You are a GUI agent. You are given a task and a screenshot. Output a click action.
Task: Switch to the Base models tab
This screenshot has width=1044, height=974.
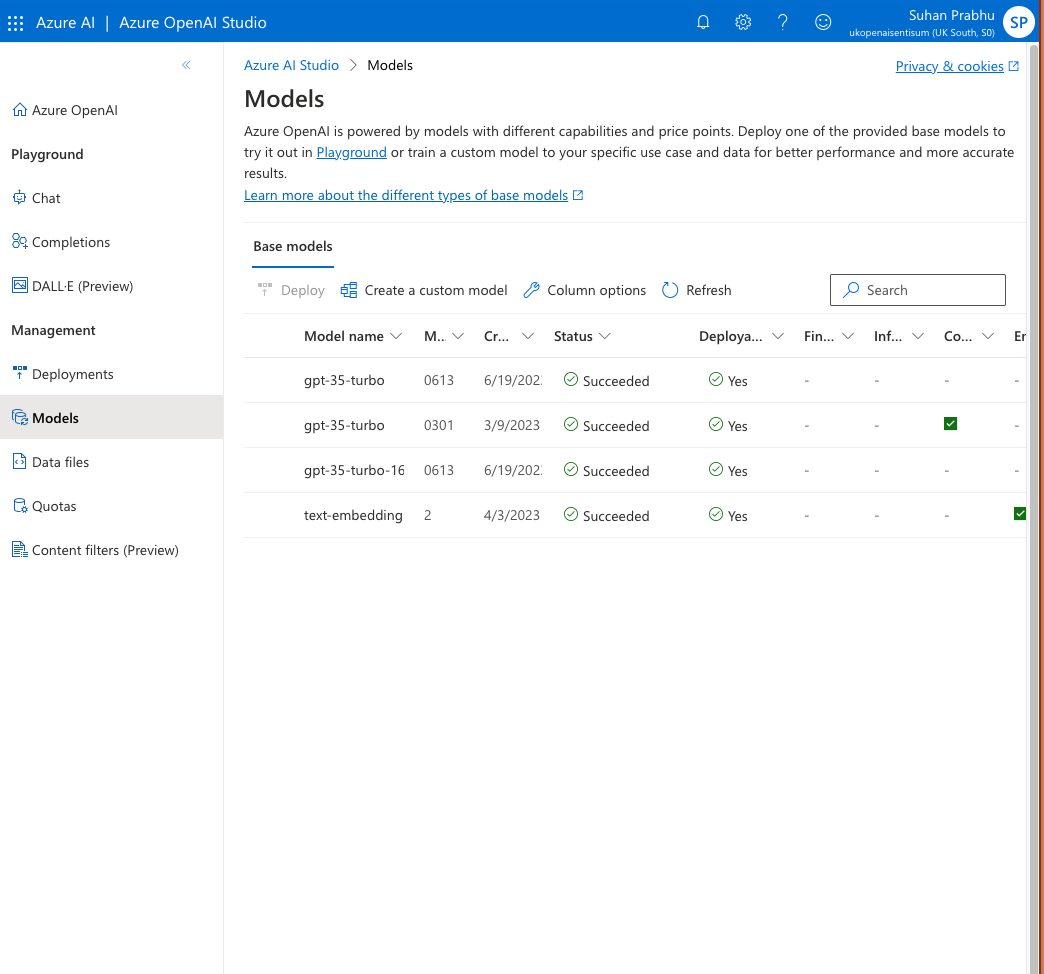pos(292,246)
